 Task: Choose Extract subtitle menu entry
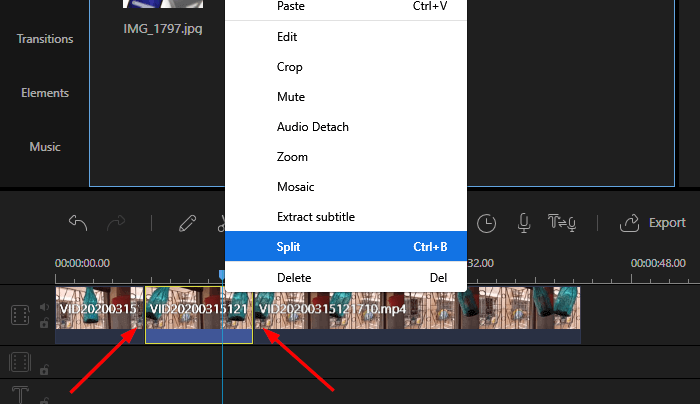[315, 216]
